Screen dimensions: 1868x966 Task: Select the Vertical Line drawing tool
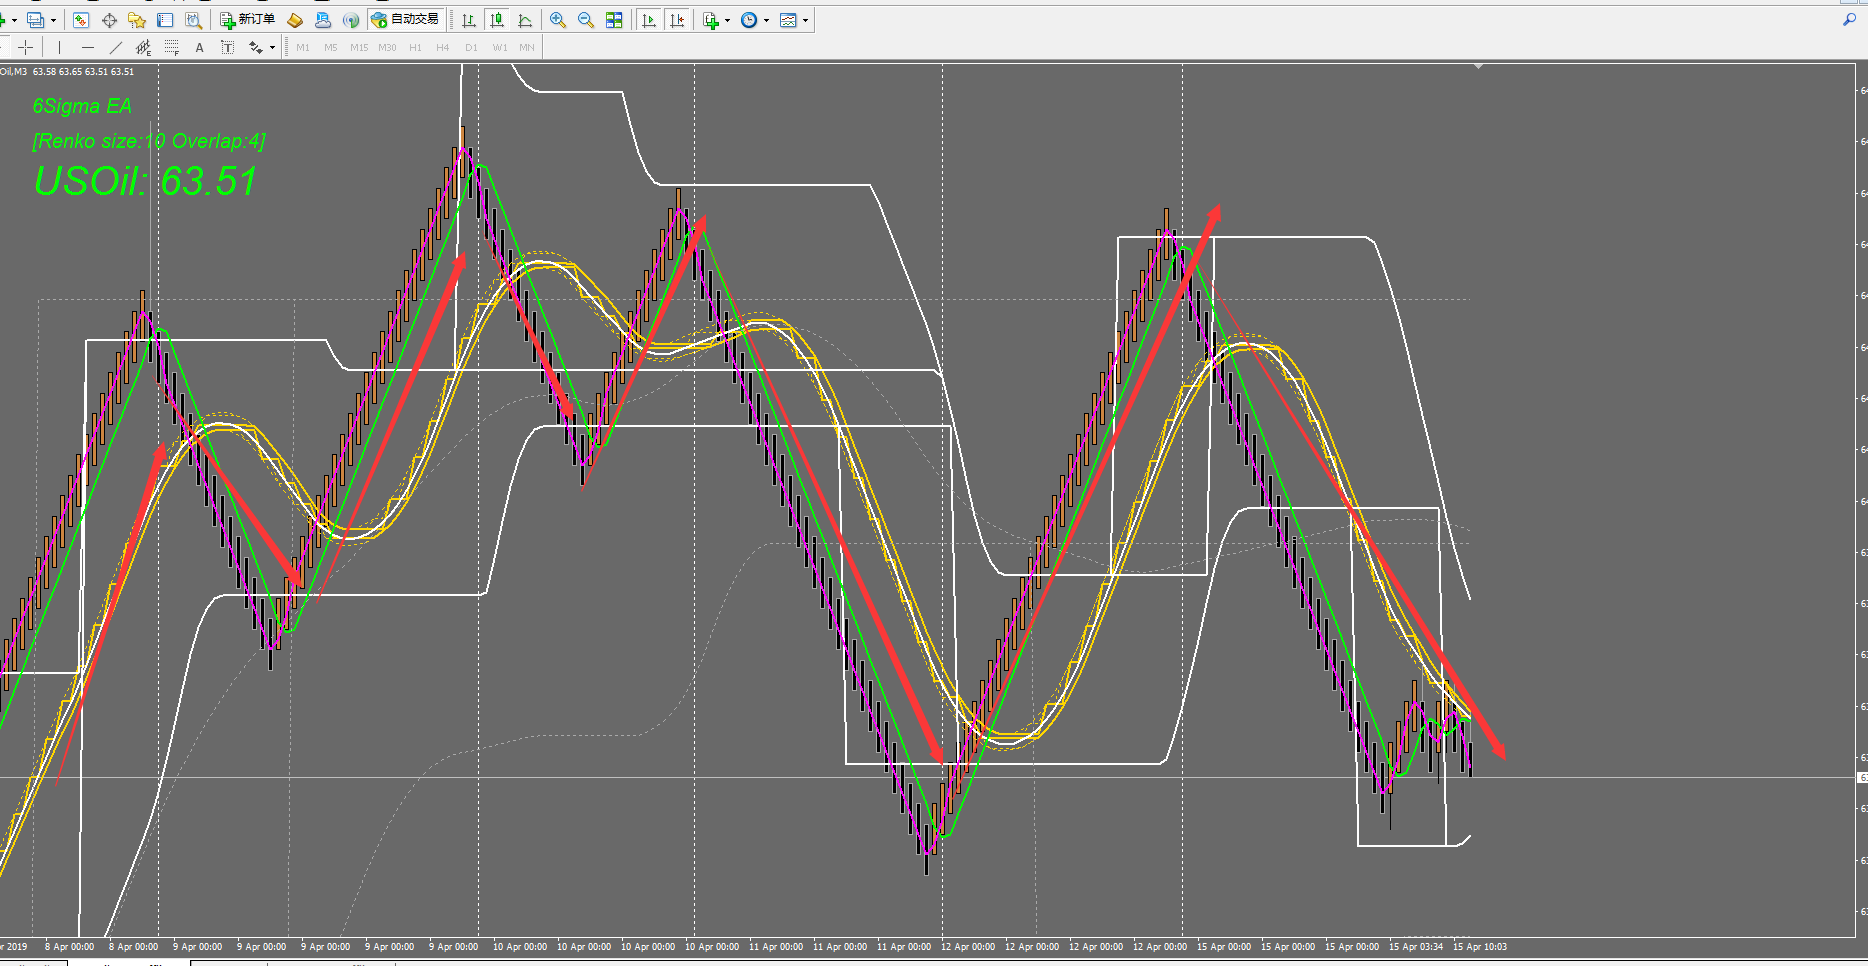tap(60, 47)
